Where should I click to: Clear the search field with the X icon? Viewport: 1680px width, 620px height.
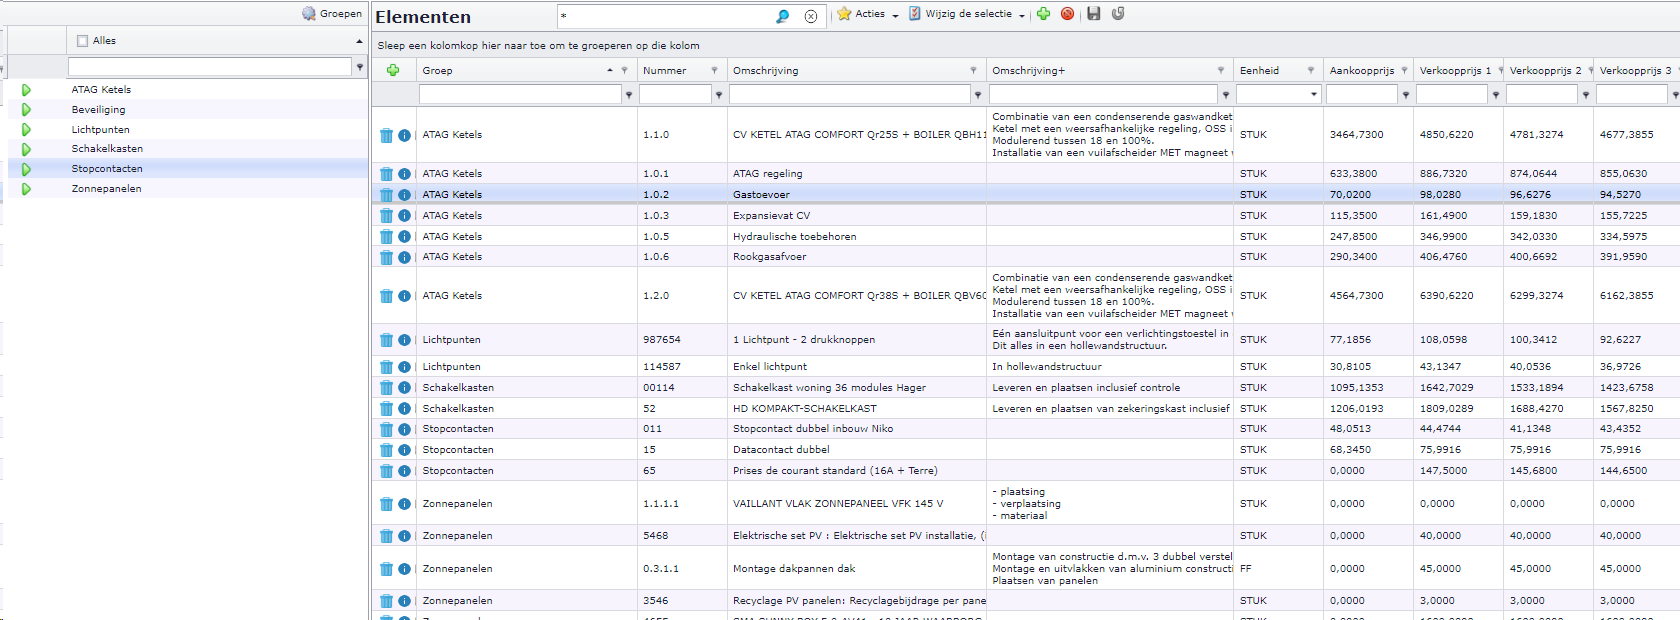click(811, 16)
